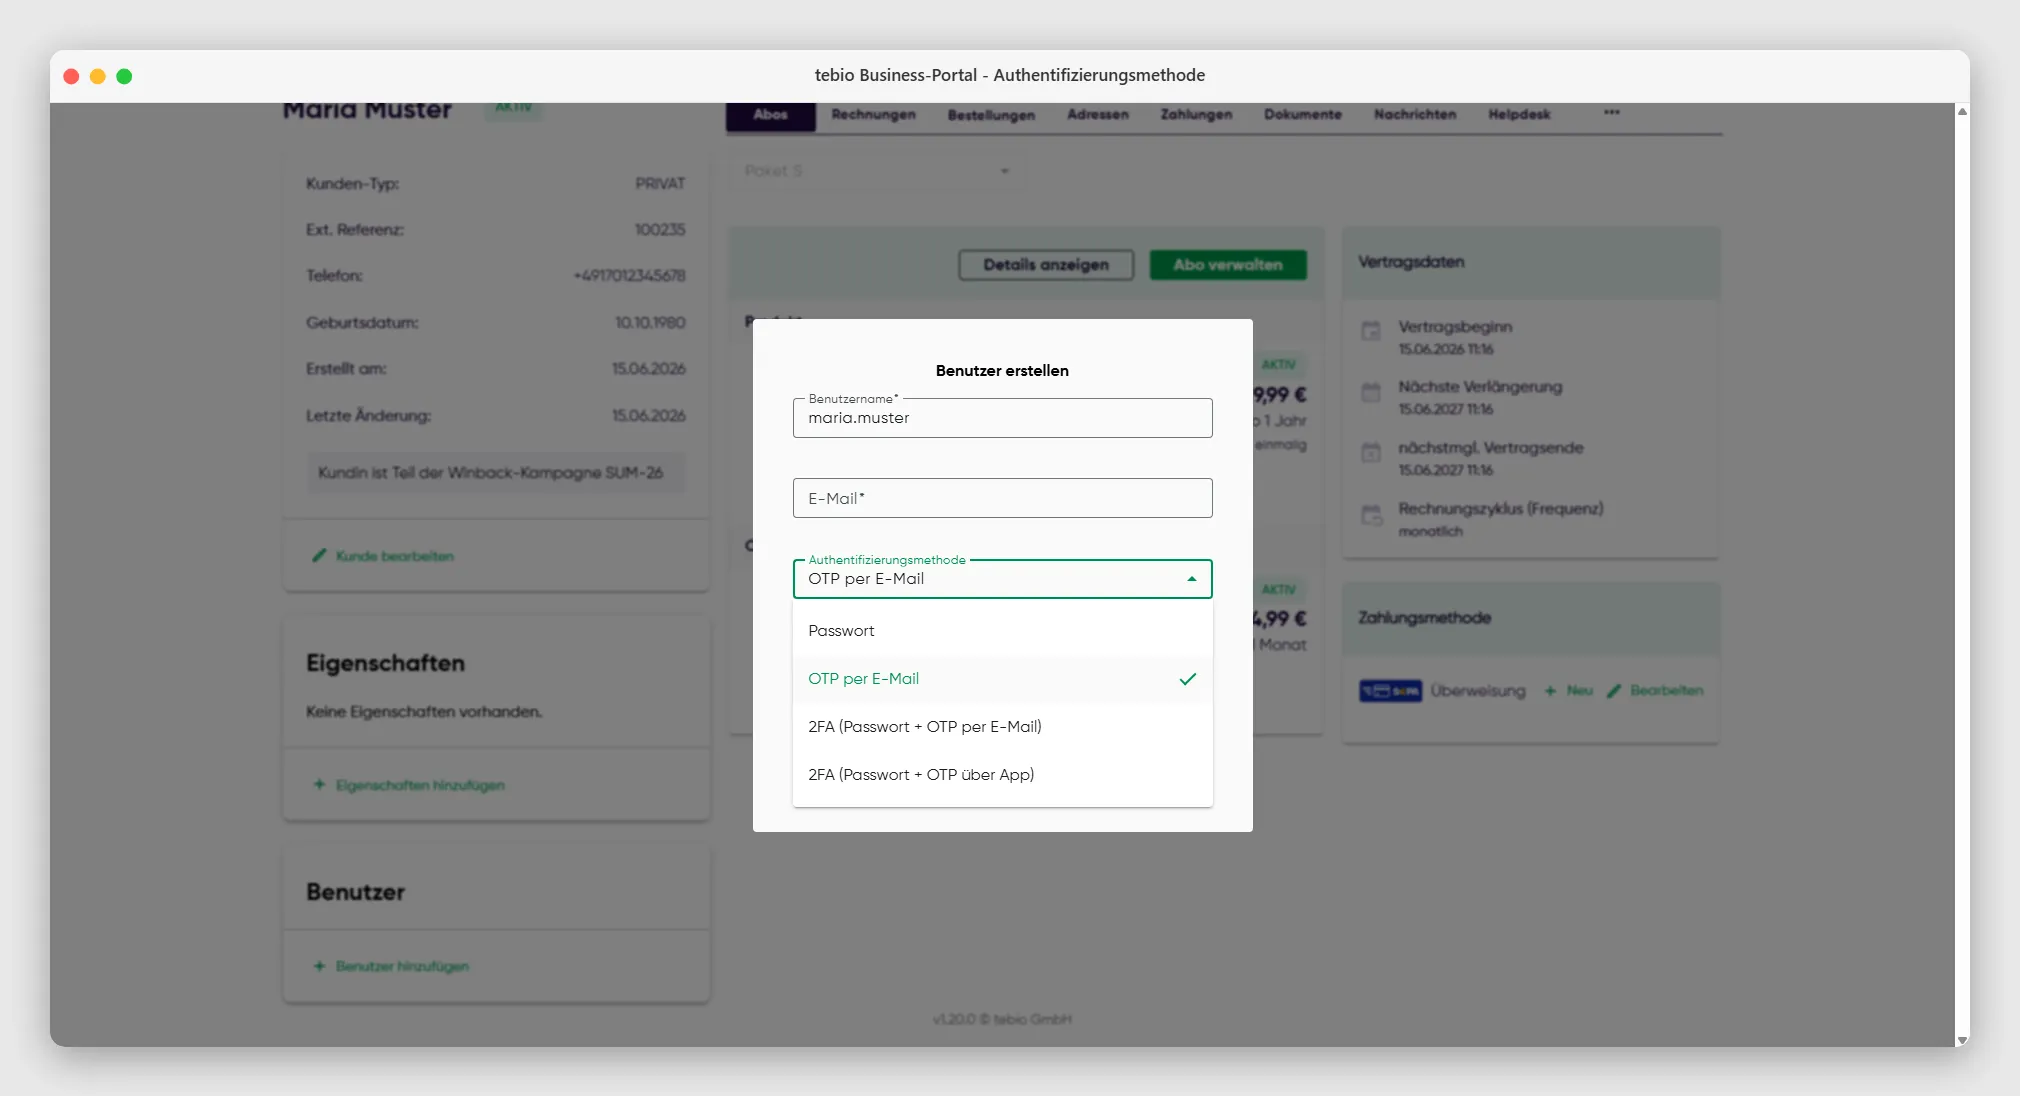Click the scrollbar up arrow
2020x1096 pixels.
coord(1962,112)
